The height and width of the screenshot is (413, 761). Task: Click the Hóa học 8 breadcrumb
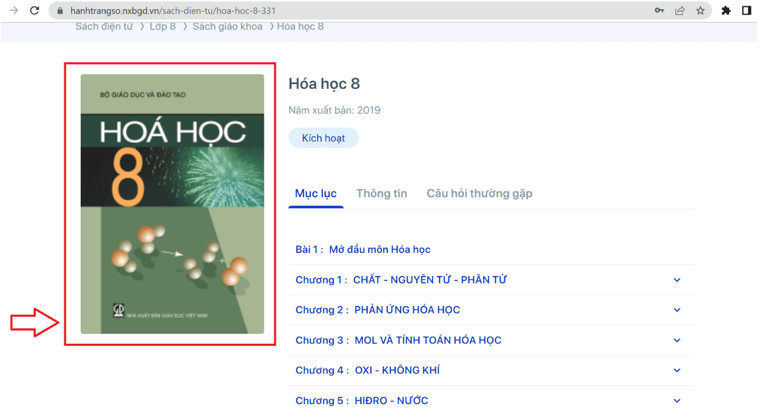[300, 27]
